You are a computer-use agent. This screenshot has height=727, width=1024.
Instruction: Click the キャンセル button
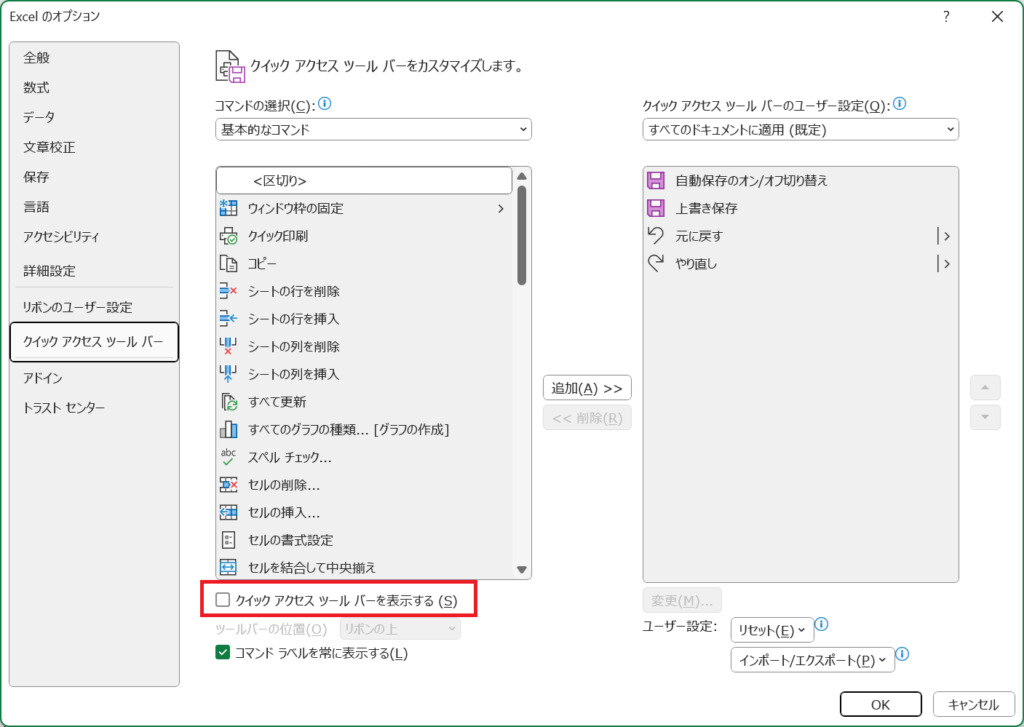[x=973, y=704]
